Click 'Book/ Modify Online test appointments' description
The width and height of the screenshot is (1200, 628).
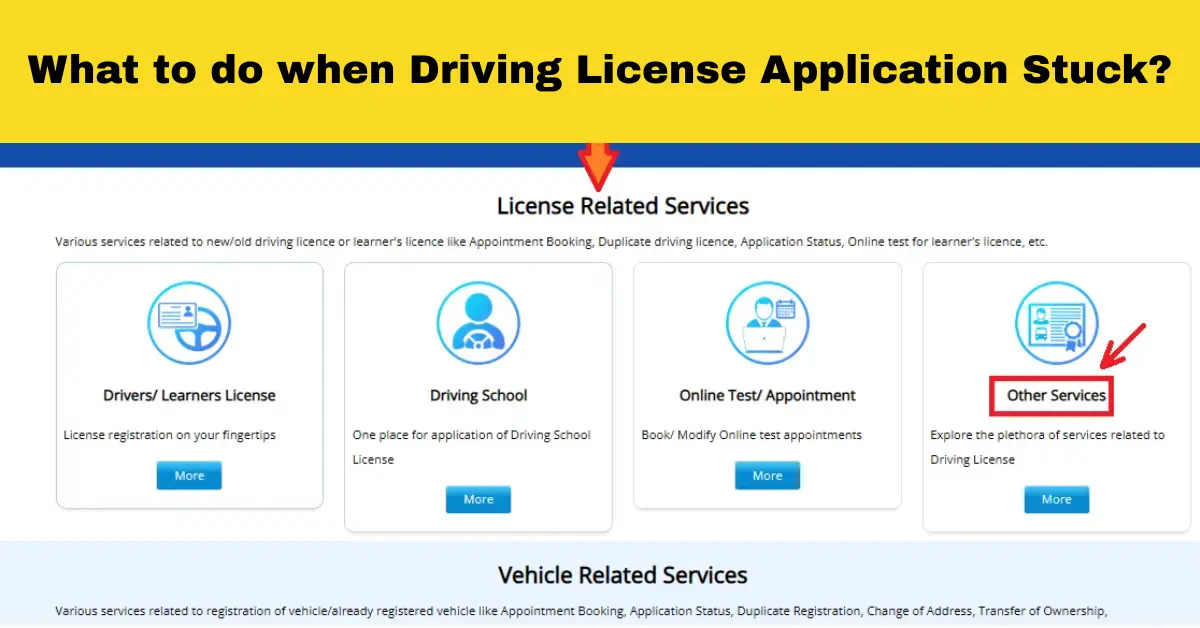751,435
